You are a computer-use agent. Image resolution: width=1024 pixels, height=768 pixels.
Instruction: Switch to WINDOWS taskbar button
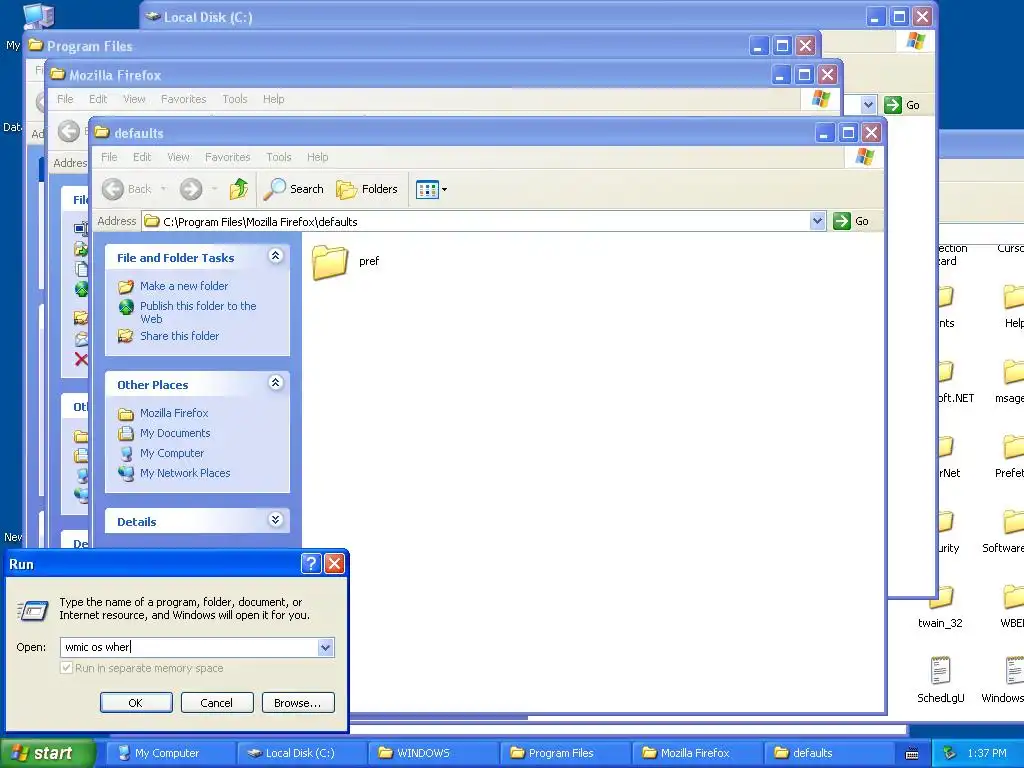432,753
